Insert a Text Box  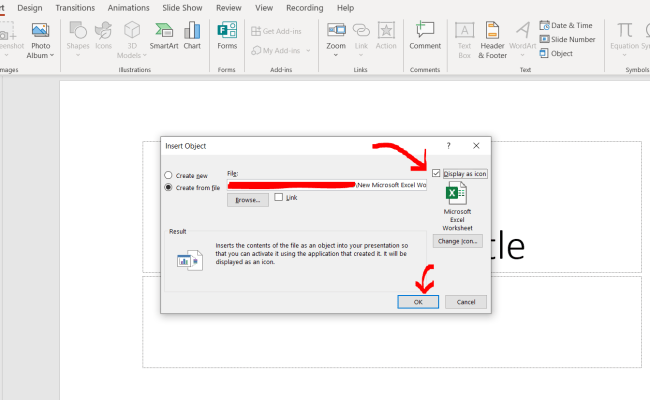pos(464,41)
